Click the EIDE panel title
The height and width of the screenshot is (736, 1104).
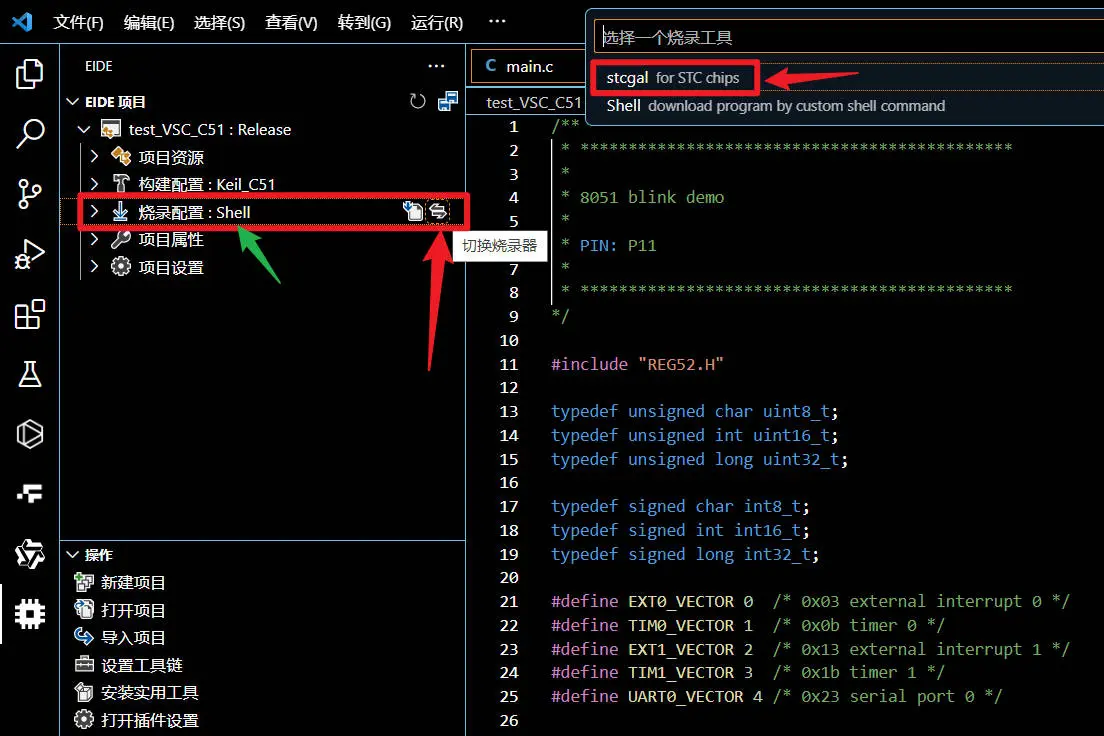point(99,66)
